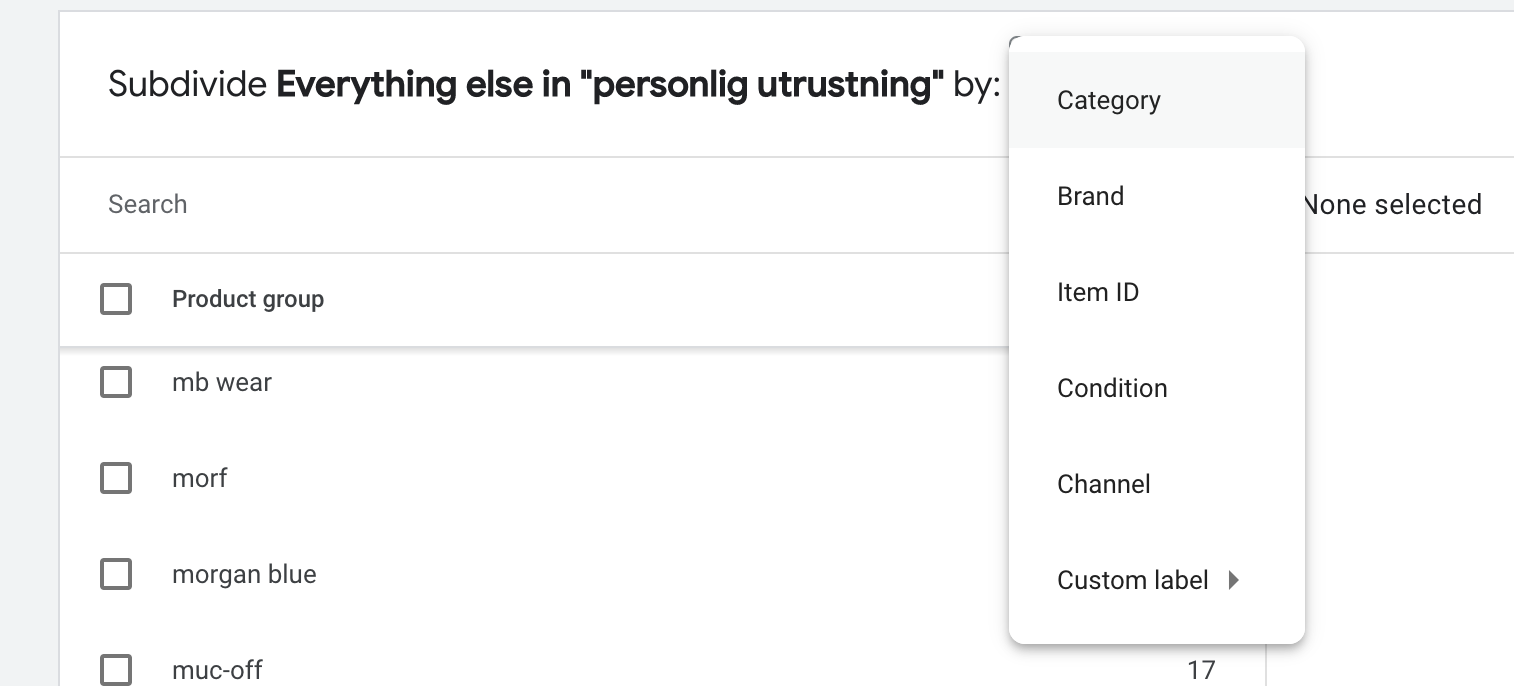Choose Channel as the subdivide attribute
The image size is (1514, 686).
(x=1103, y=485)
